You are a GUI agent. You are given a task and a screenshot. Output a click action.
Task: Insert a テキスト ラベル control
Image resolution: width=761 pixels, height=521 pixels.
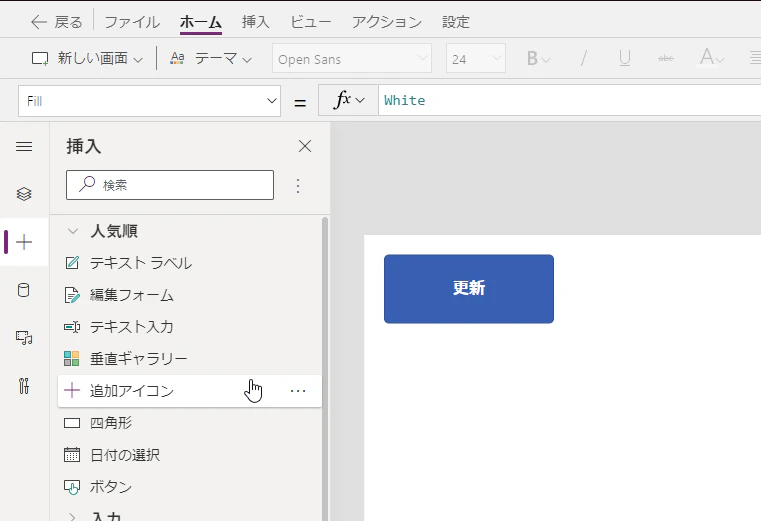(x=190, y=263)
